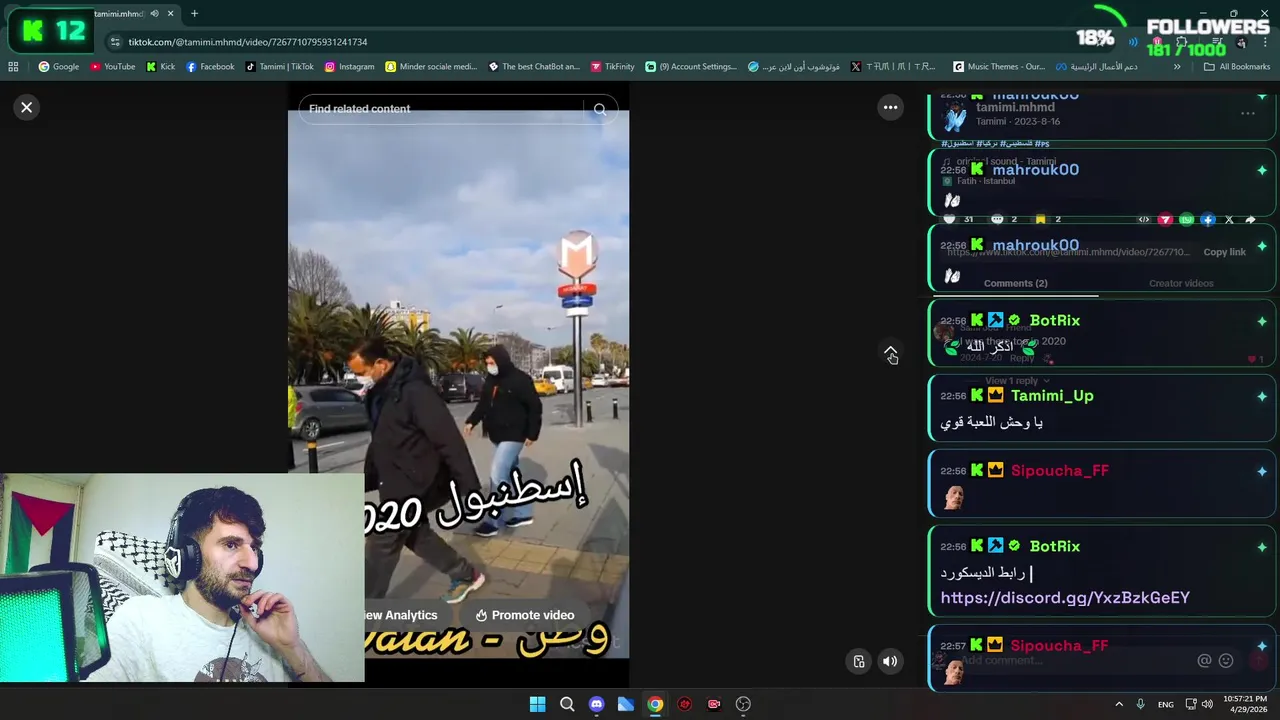Click the bookmark favorites icon
Screen dimensions: 1280x720
click(x=1041, y=219)
